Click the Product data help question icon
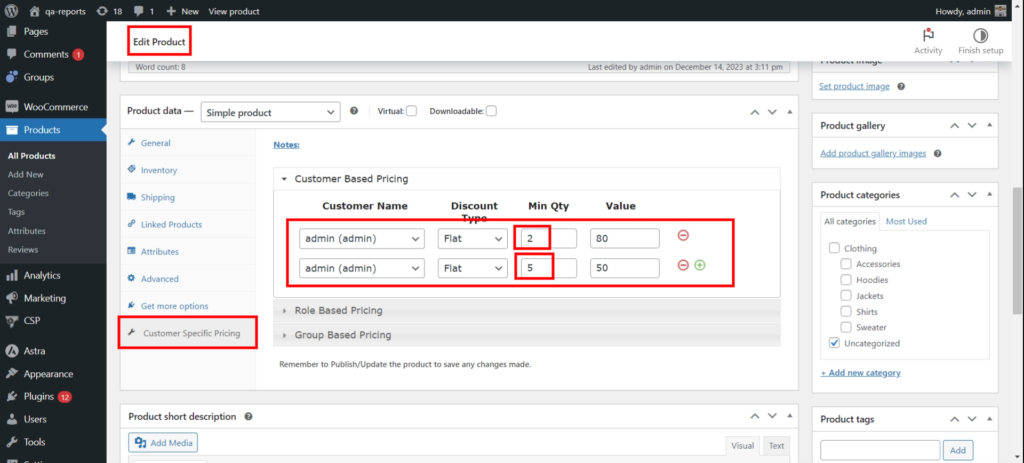This screenshot has height=463, width=1024. click(354, 112)
